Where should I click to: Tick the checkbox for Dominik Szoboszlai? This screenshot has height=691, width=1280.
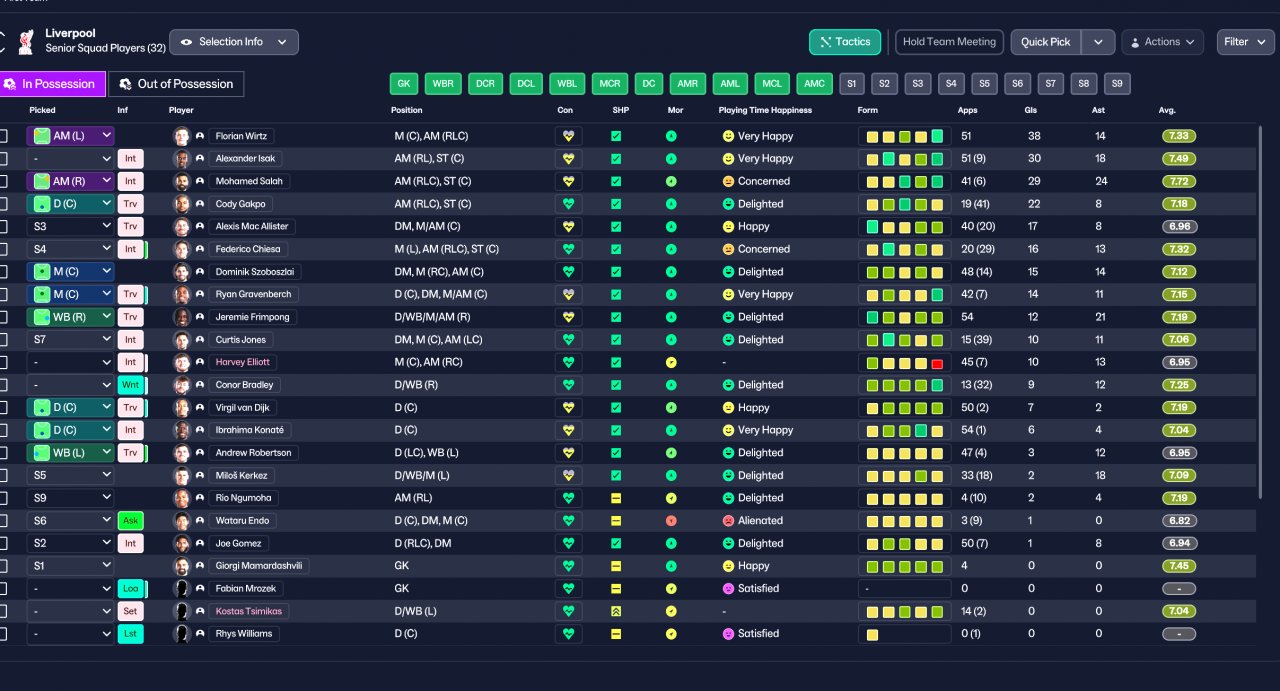[x=3, y=272]
